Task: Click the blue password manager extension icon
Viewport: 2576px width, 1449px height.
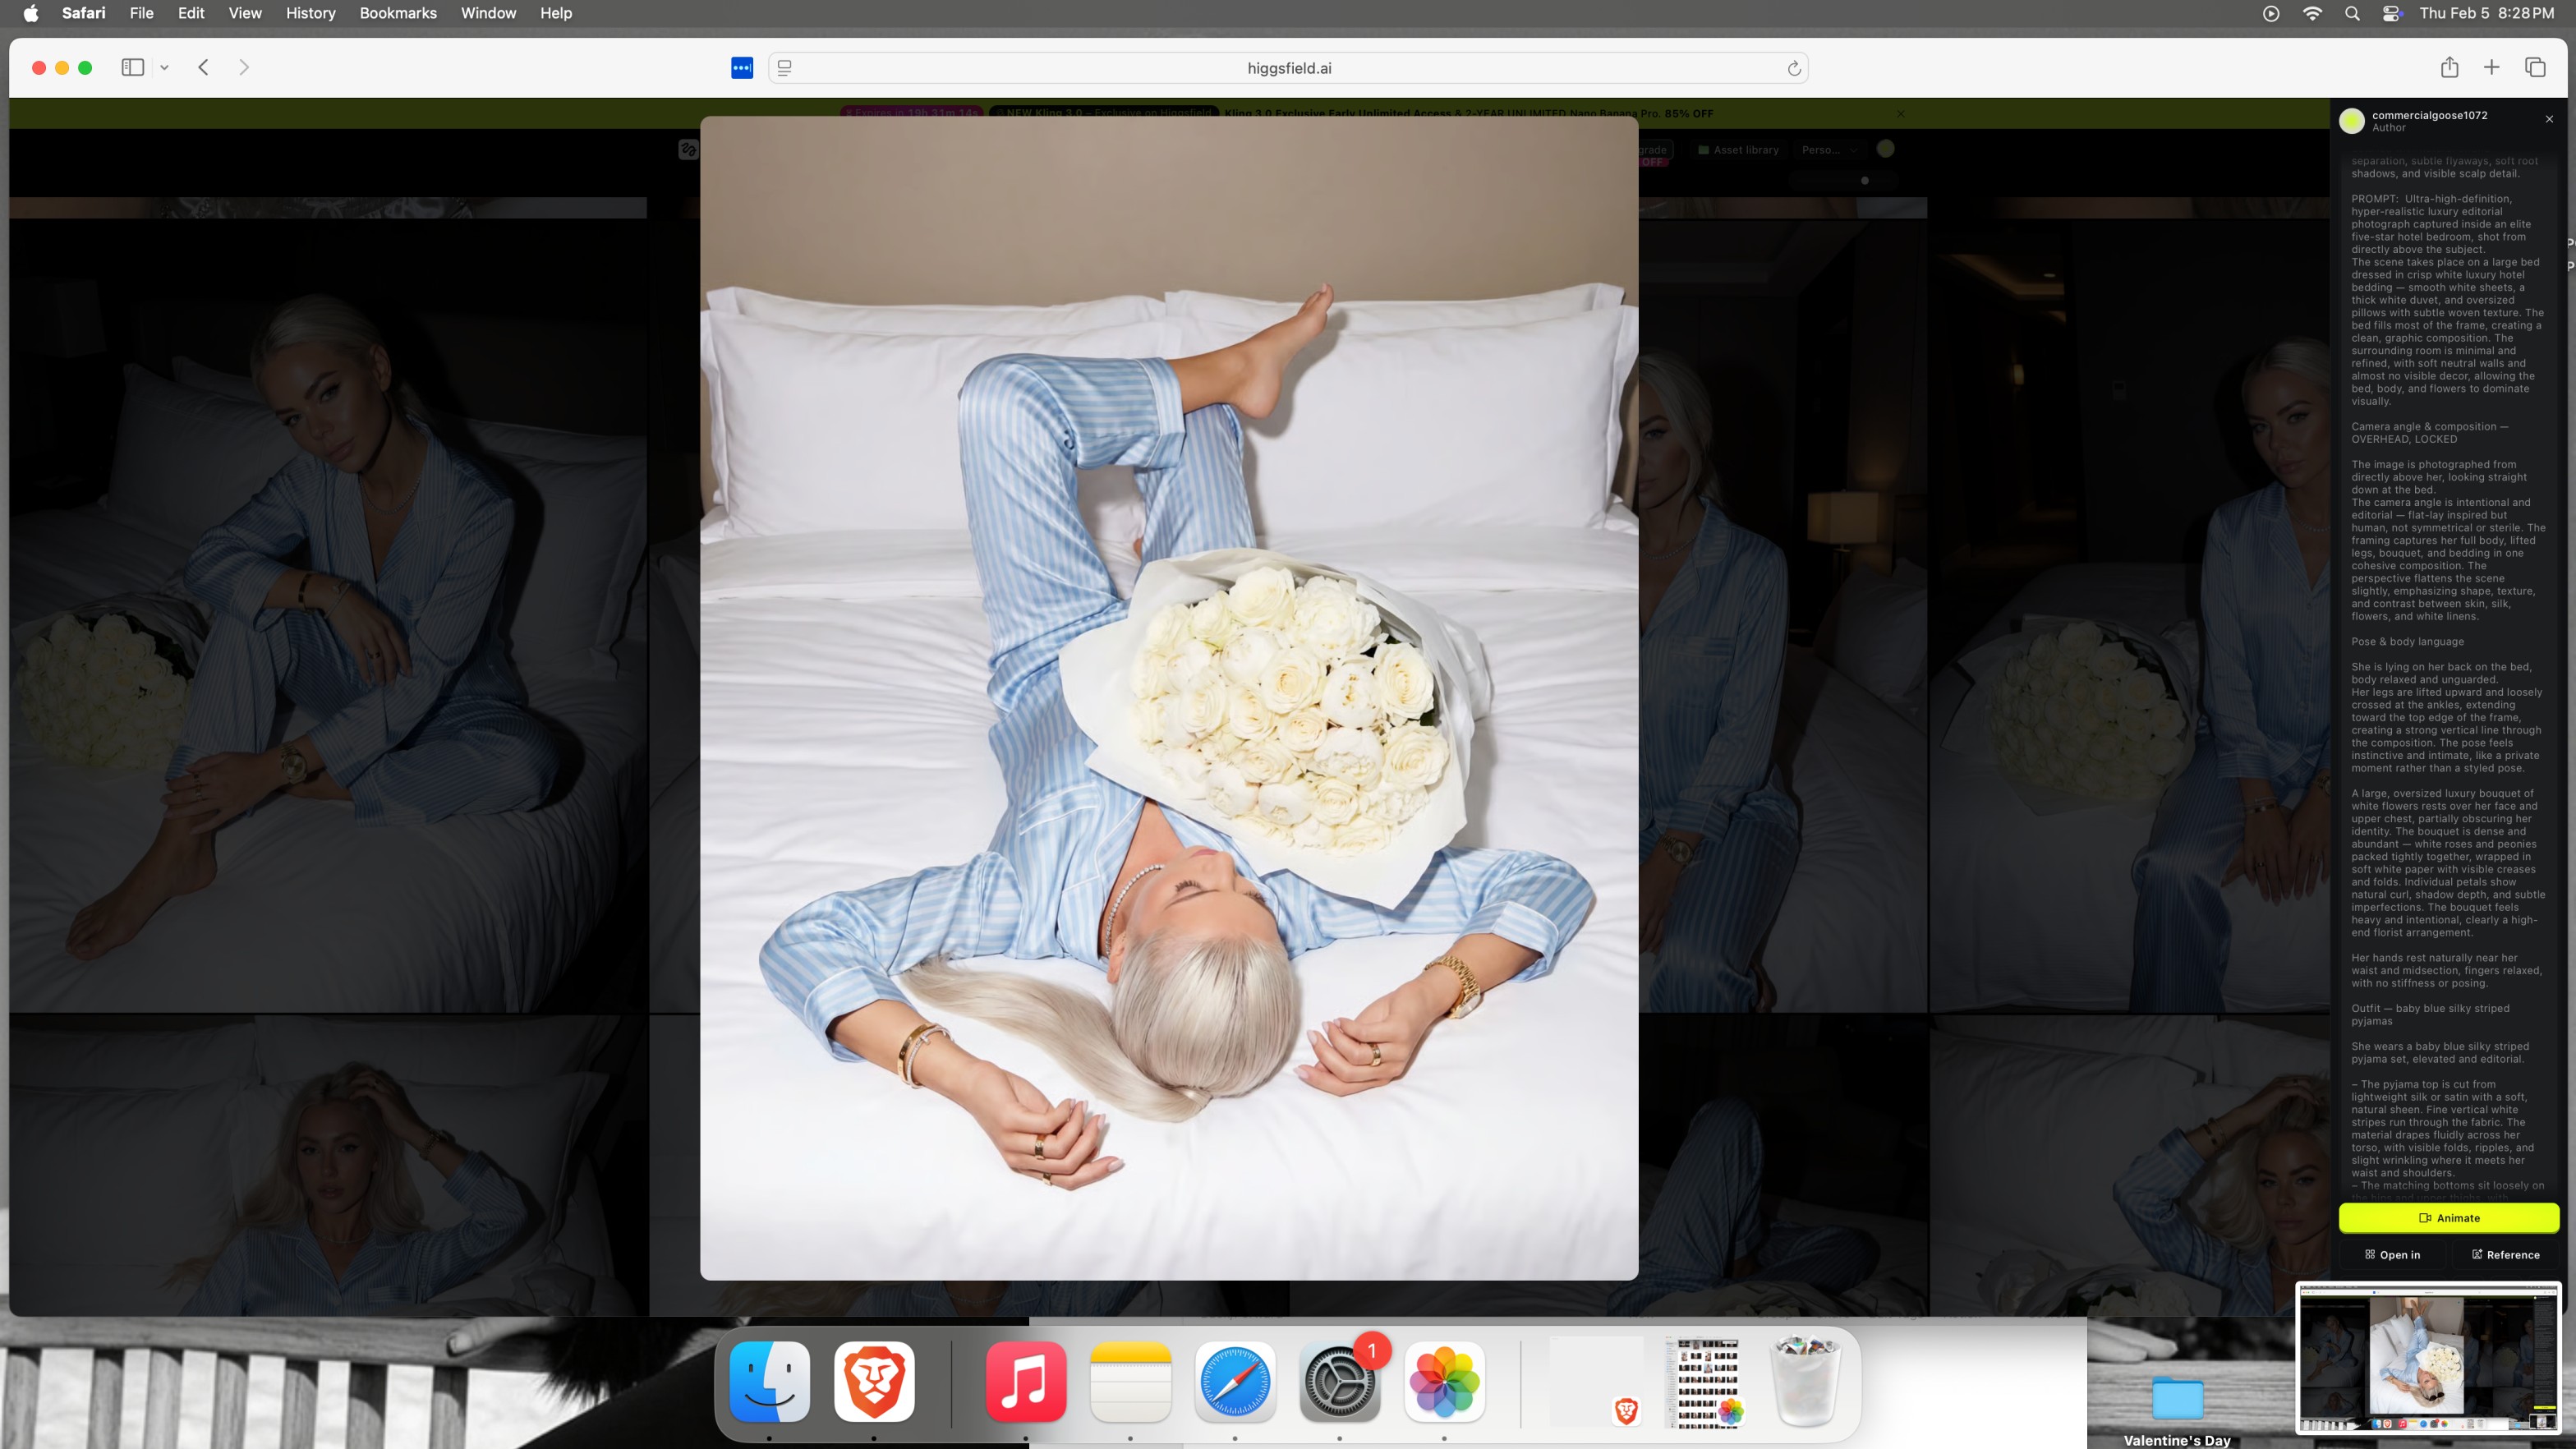Action: point(742,68)
